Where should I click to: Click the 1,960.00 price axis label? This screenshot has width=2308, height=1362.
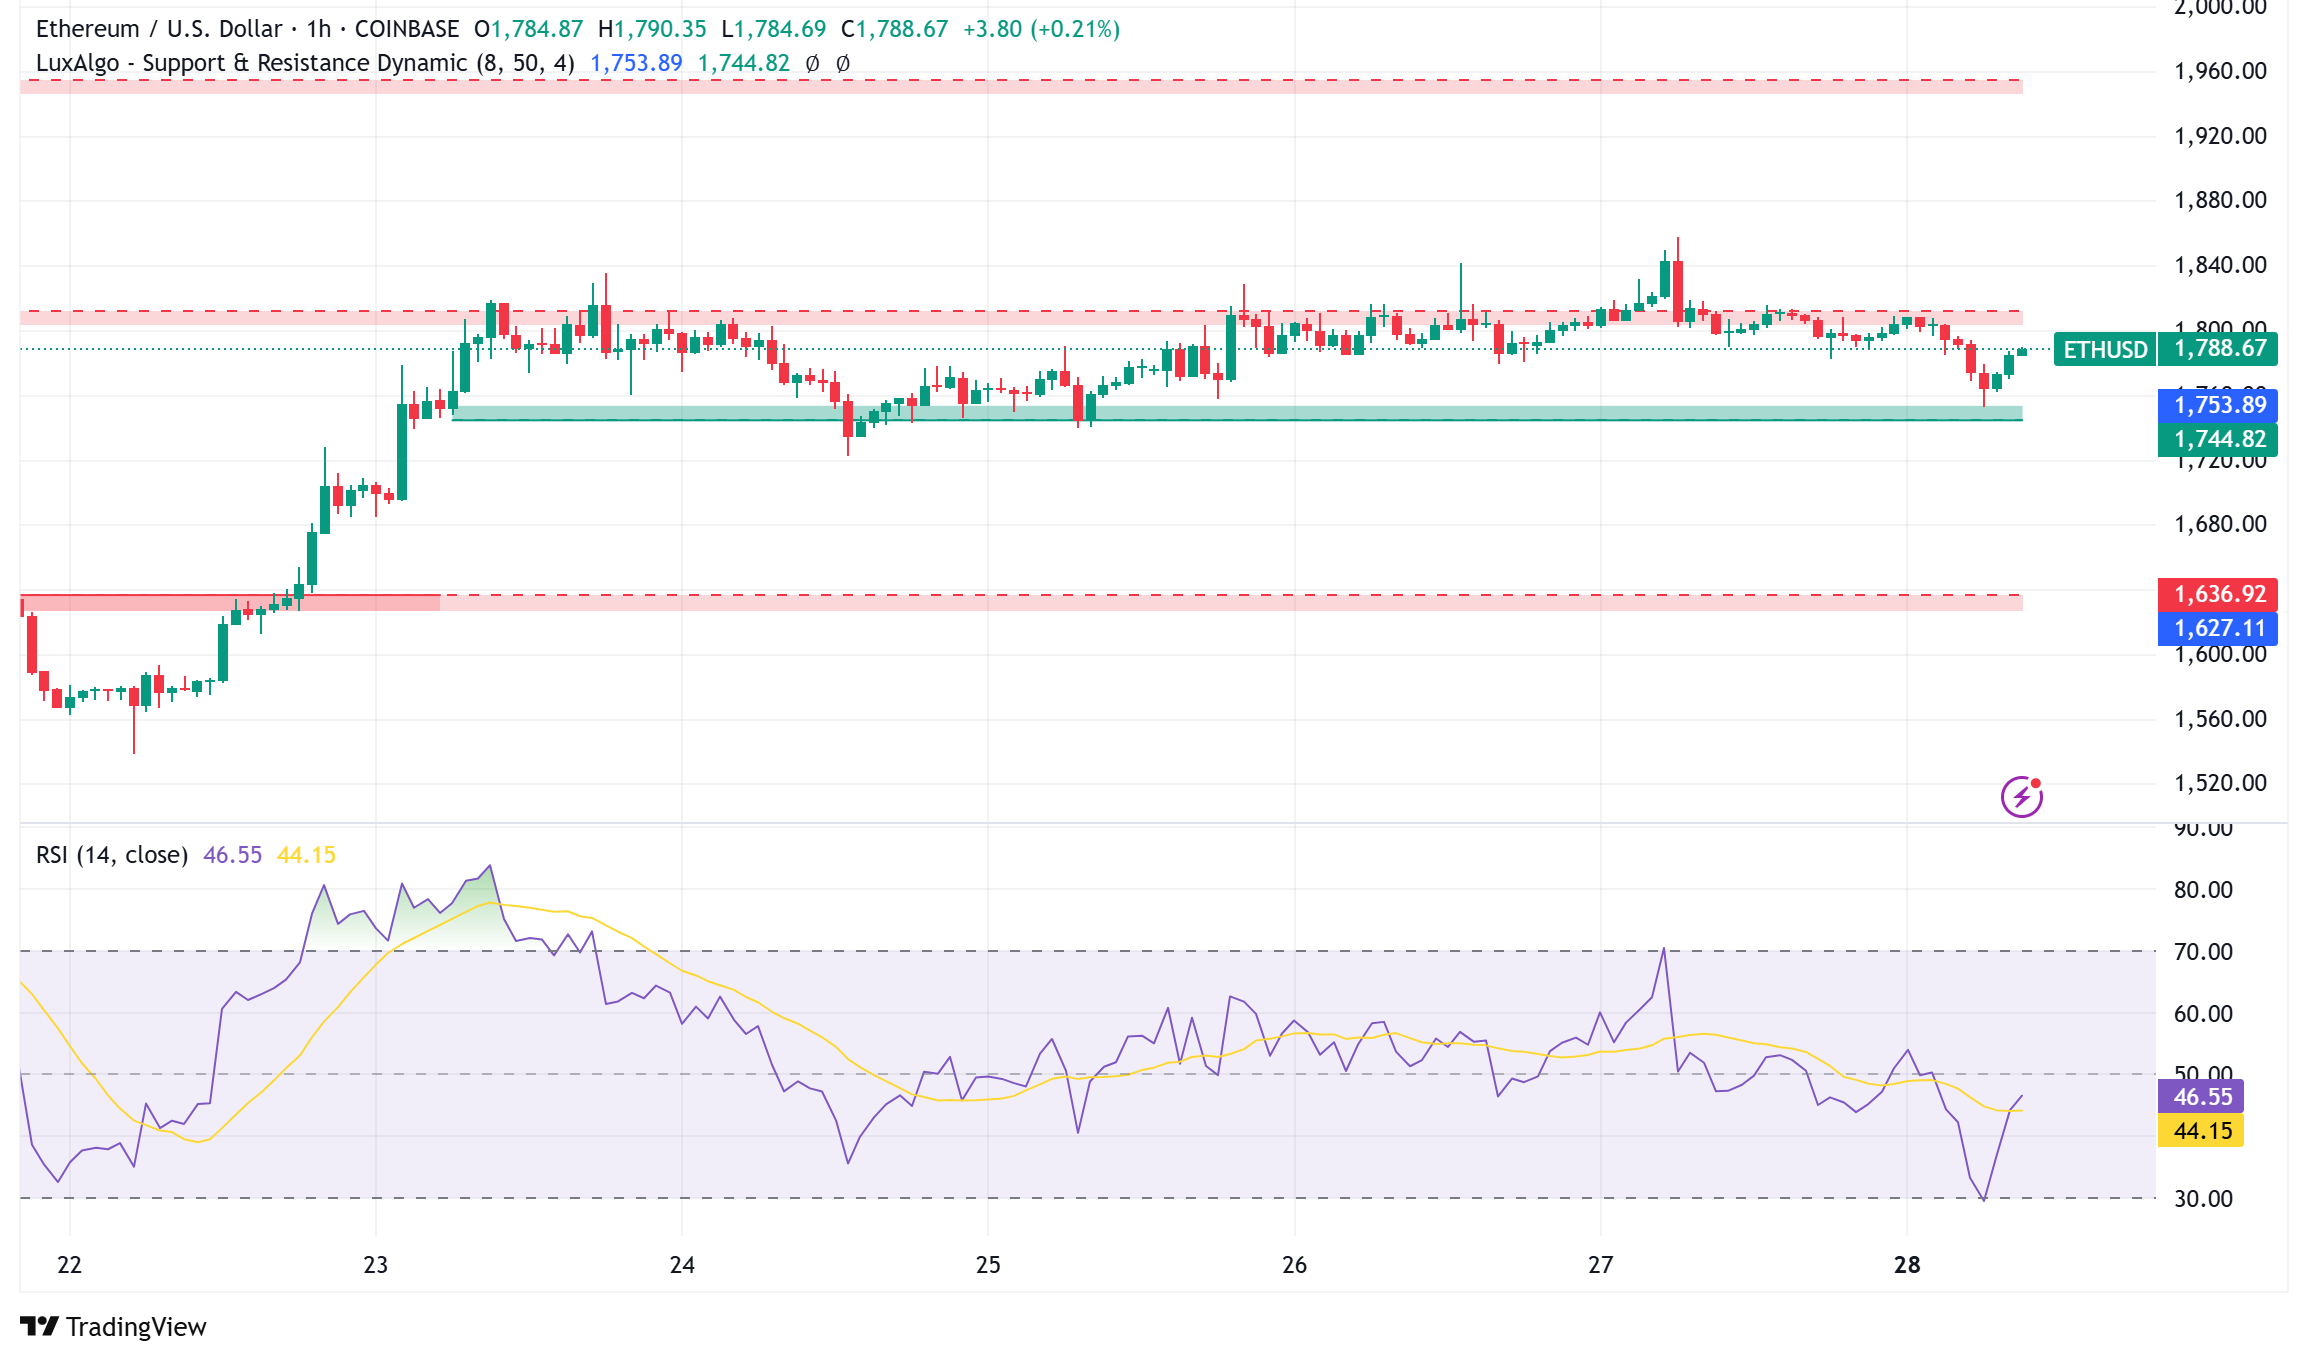tap(2220, 71)
